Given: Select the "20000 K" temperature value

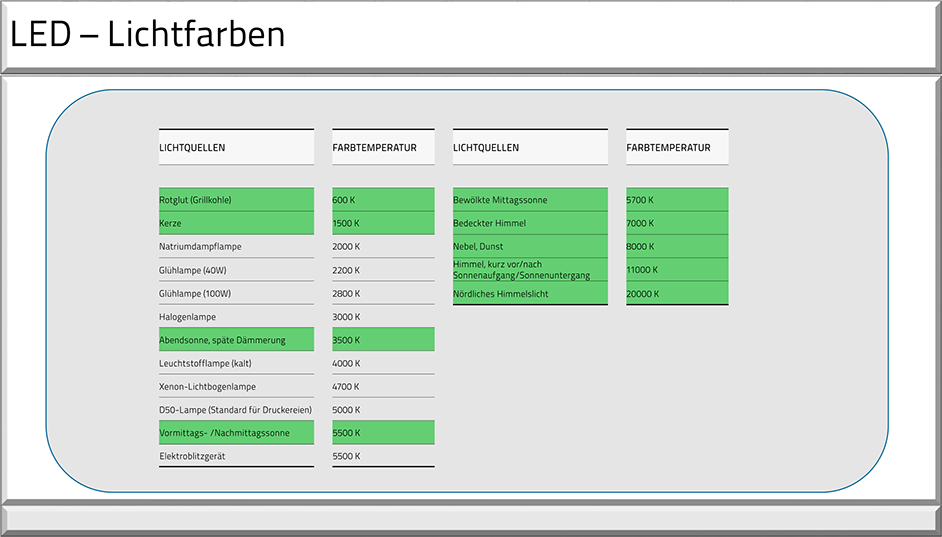Looking at the screenshot, I should 676,294.
